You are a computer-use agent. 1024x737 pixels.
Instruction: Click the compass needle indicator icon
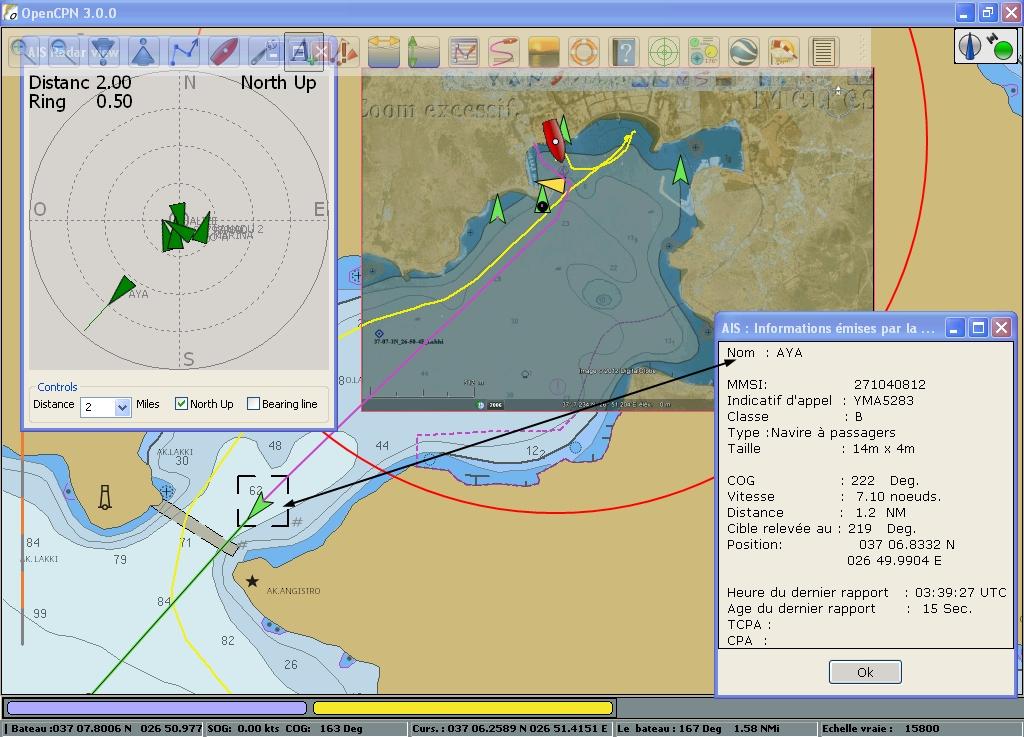click(x=970, y=46)
